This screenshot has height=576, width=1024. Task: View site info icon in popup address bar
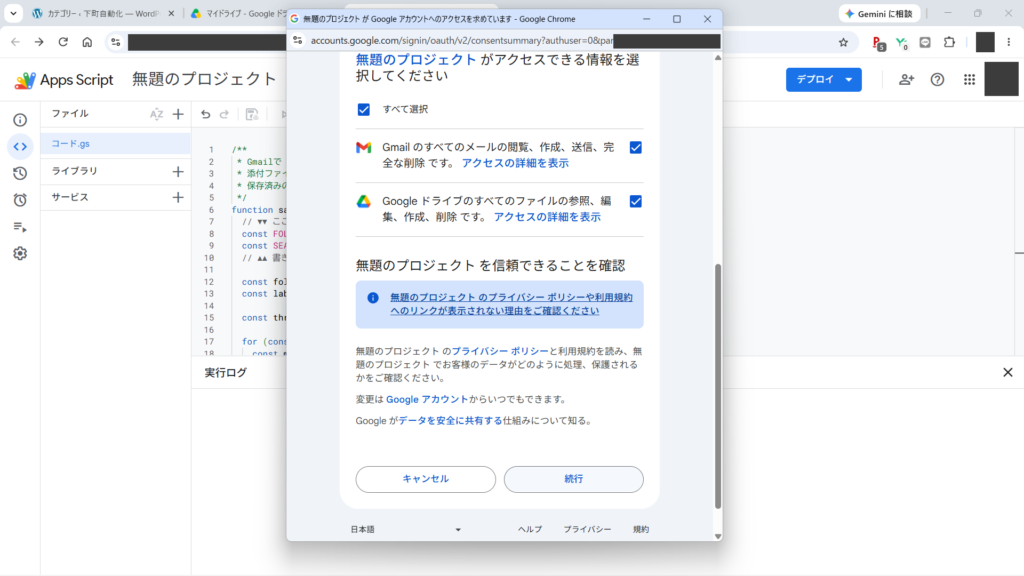298,40
